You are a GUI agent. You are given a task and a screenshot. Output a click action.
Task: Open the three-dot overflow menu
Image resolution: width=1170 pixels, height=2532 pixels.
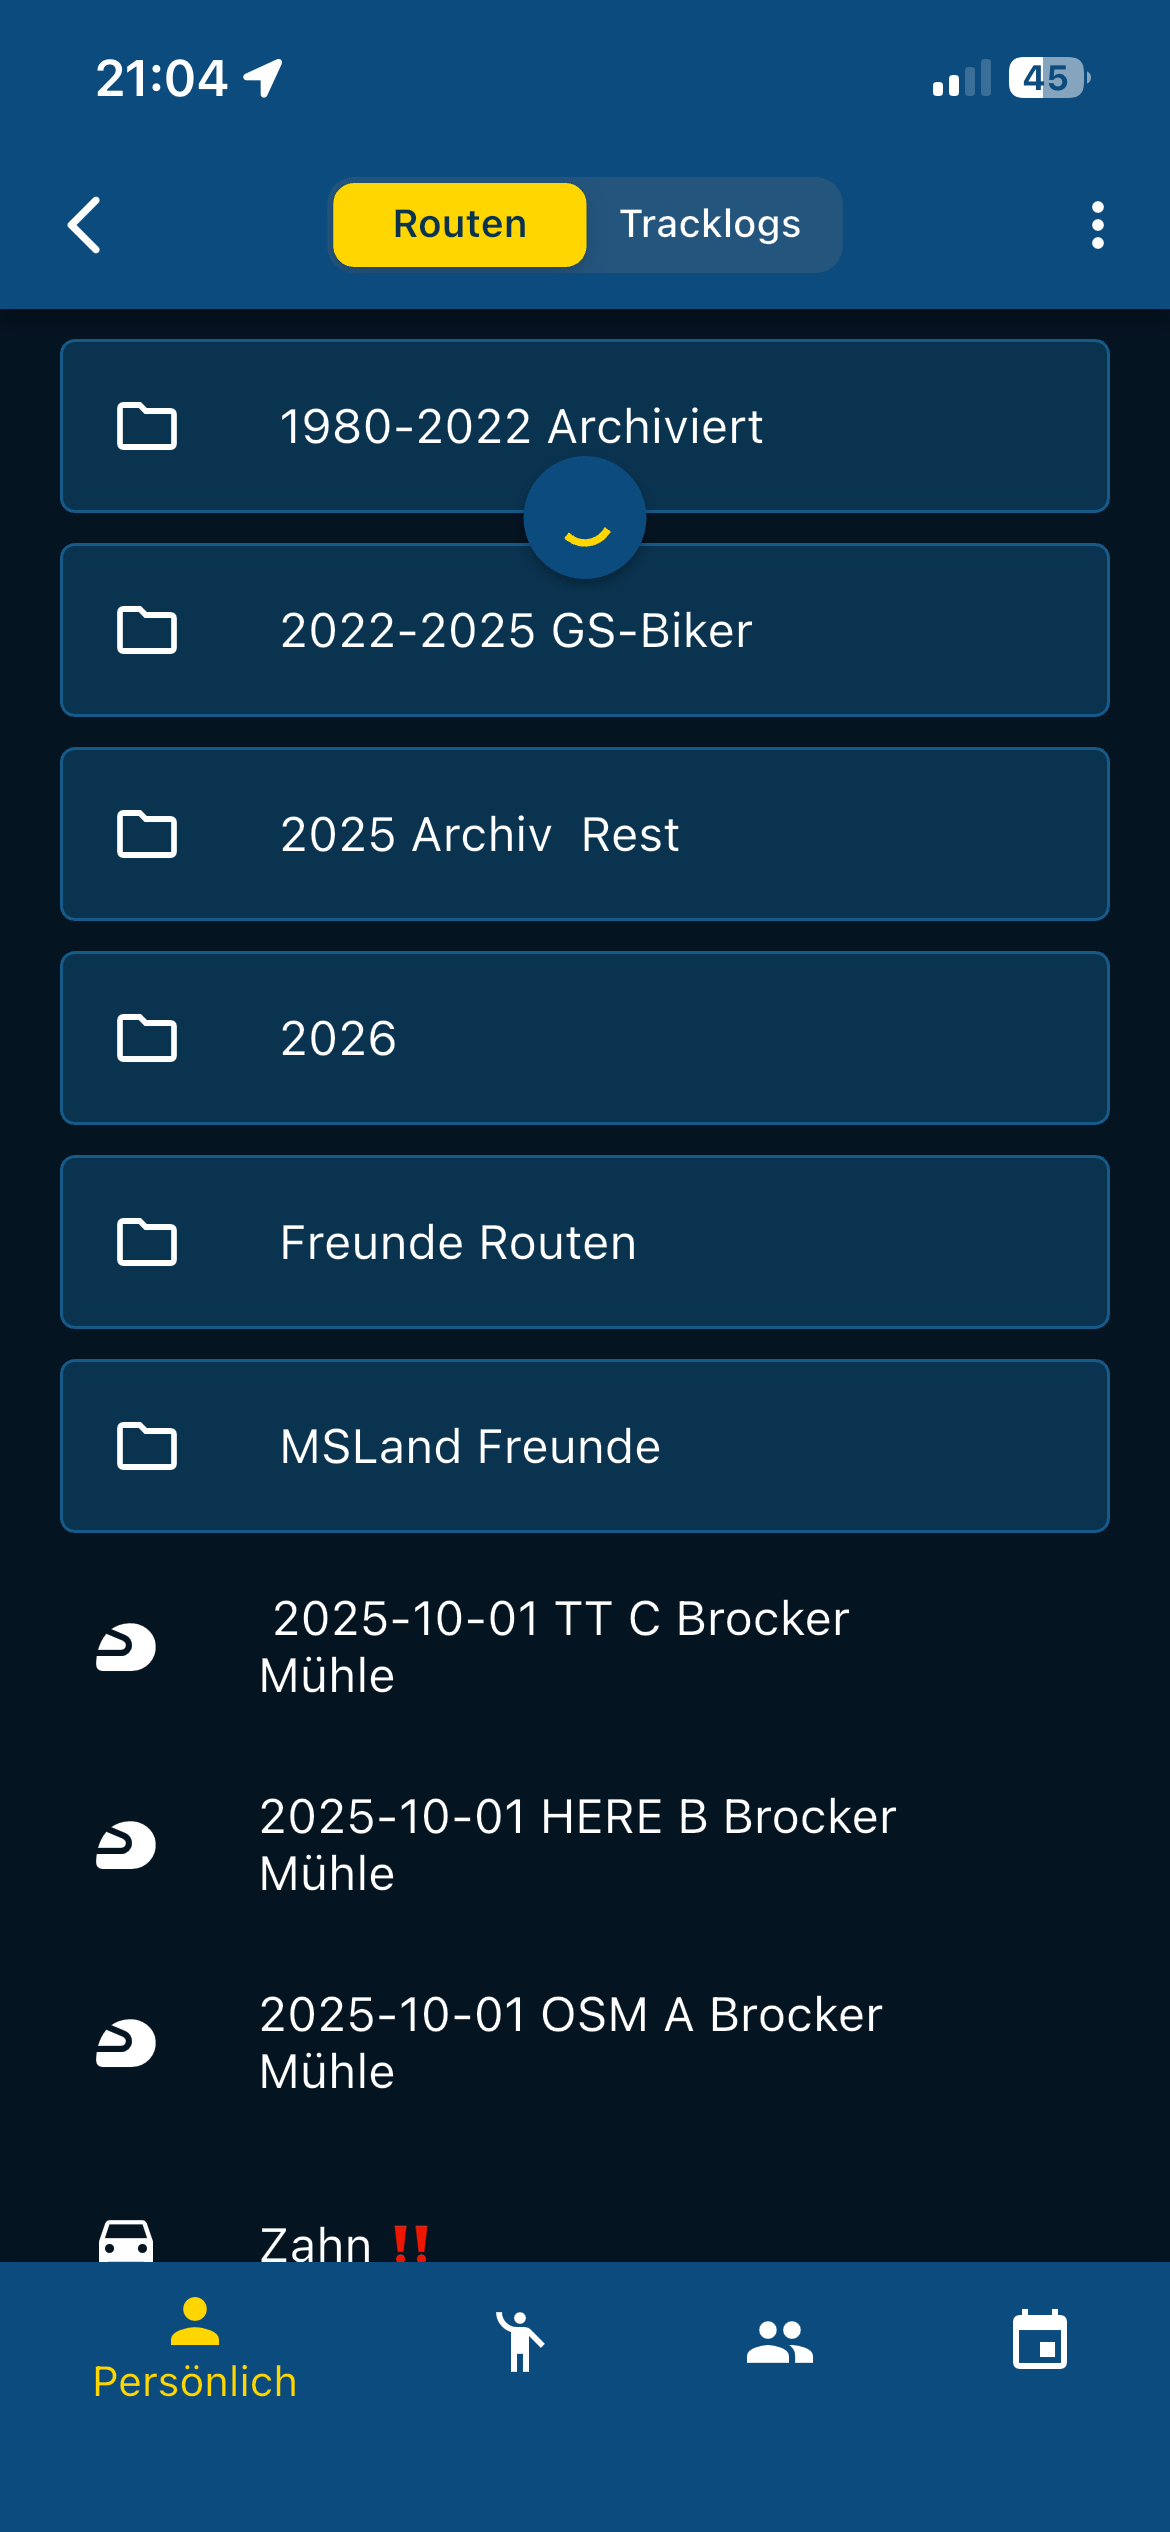[x=1097, y=225]
